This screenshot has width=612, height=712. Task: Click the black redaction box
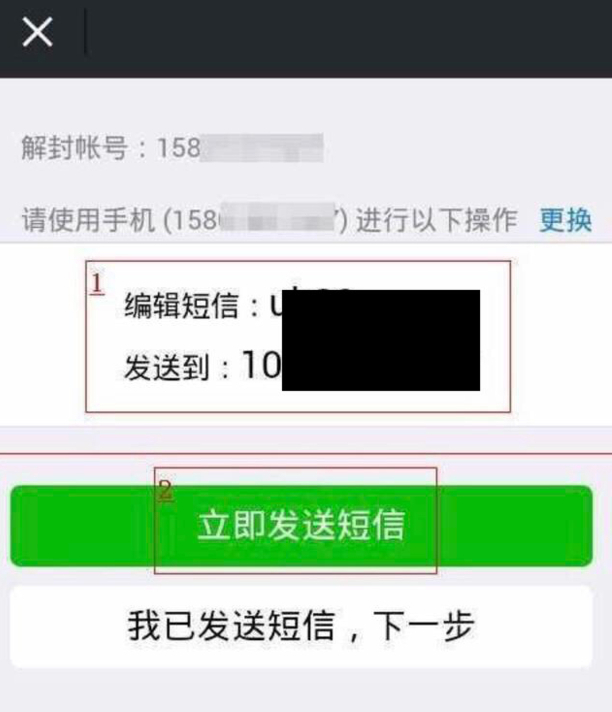pyautogui.click(x=381, y=340)
